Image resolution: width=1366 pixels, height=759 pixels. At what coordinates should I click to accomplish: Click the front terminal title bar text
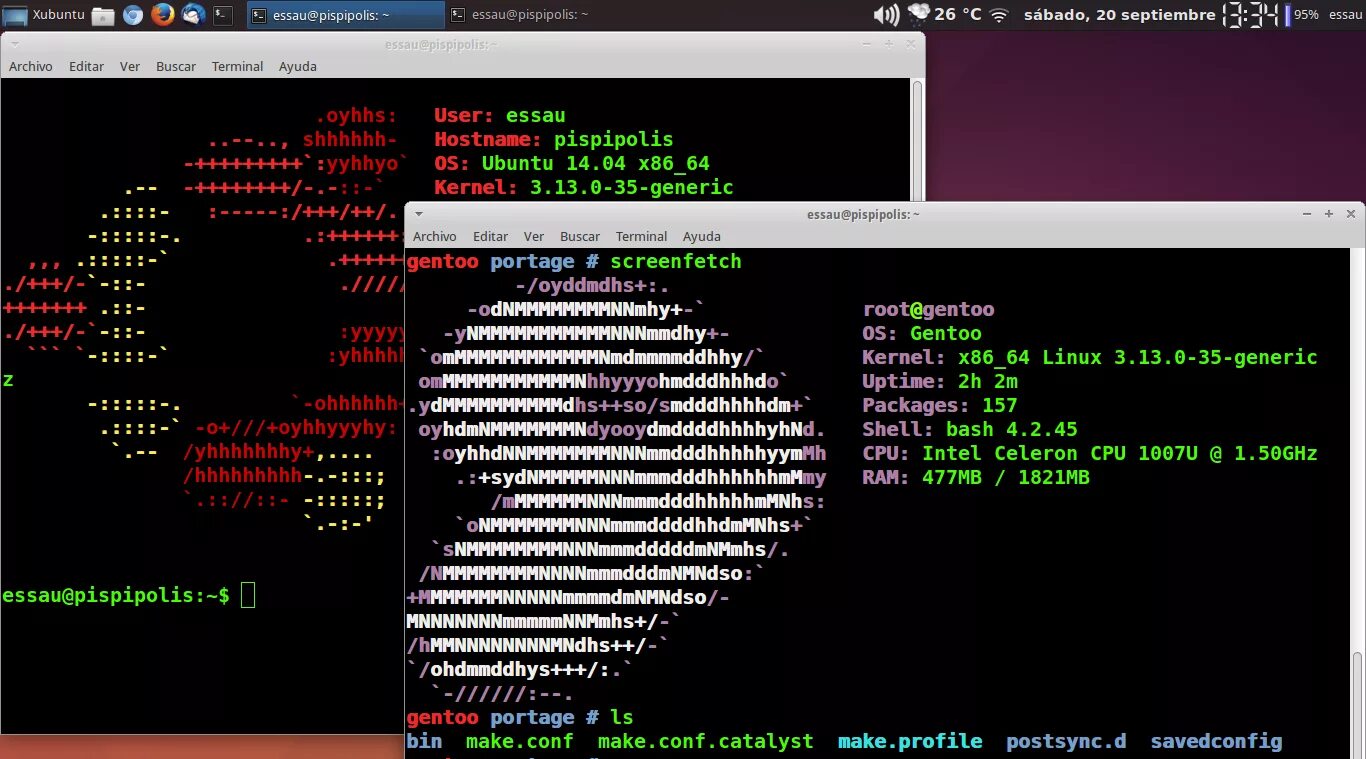[x=864, y=214]
